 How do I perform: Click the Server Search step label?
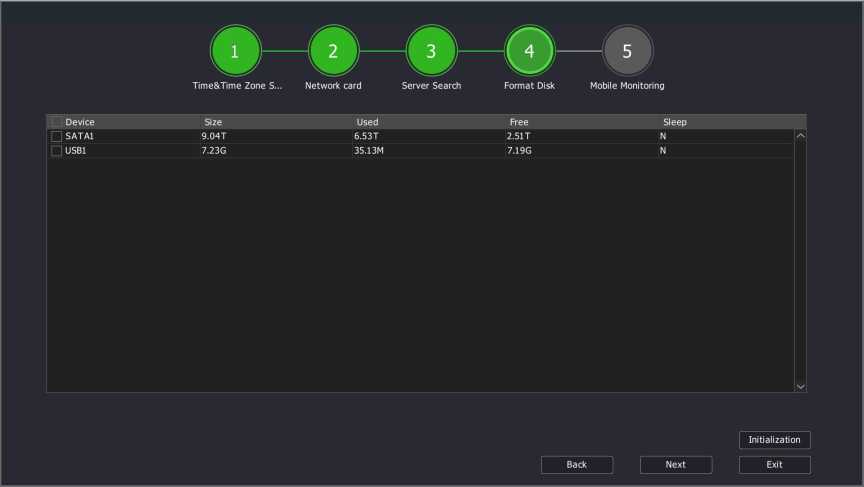tap(431, 86)
